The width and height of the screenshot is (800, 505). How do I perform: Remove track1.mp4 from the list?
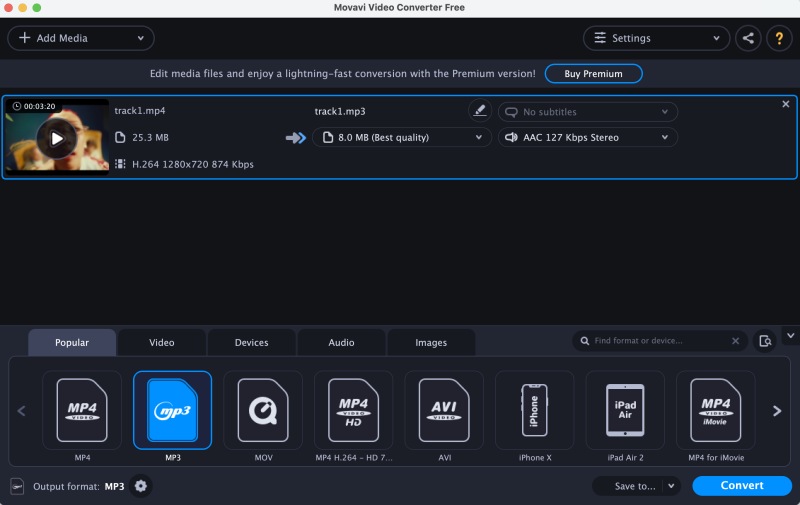(786, 104)
